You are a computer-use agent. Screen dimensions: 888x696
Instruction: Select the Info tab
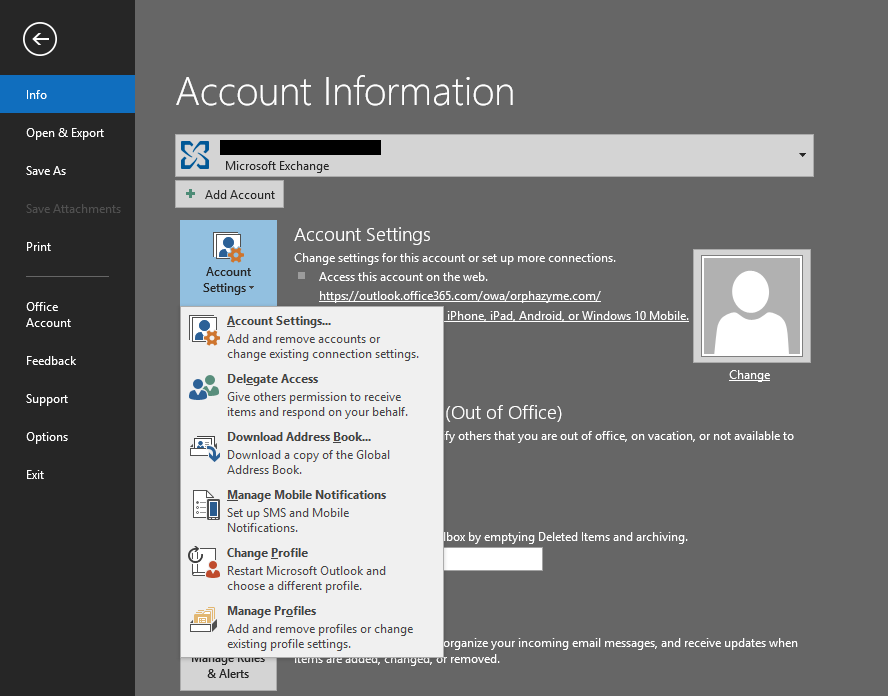coord(67,95)
